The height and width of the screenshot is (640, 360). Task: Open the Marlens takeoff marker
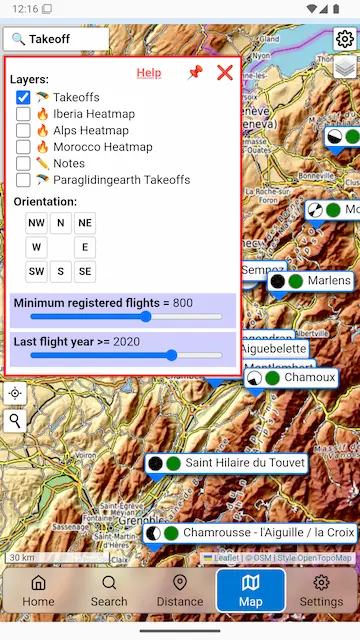(x=311, y=281)
